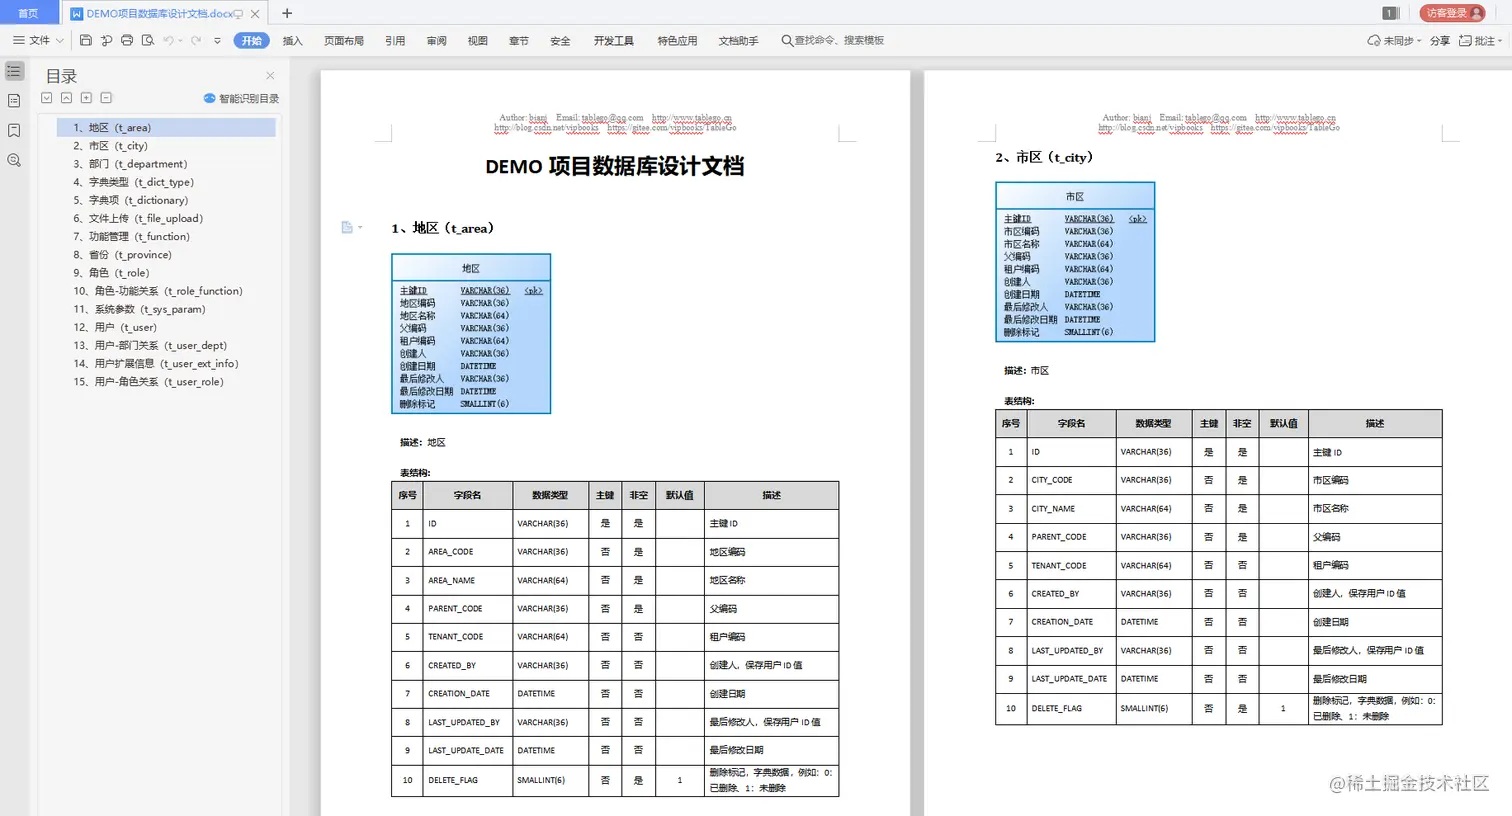
Task: Go to outline item 9、角色 (t_role)
Action: tap(111, 273)
